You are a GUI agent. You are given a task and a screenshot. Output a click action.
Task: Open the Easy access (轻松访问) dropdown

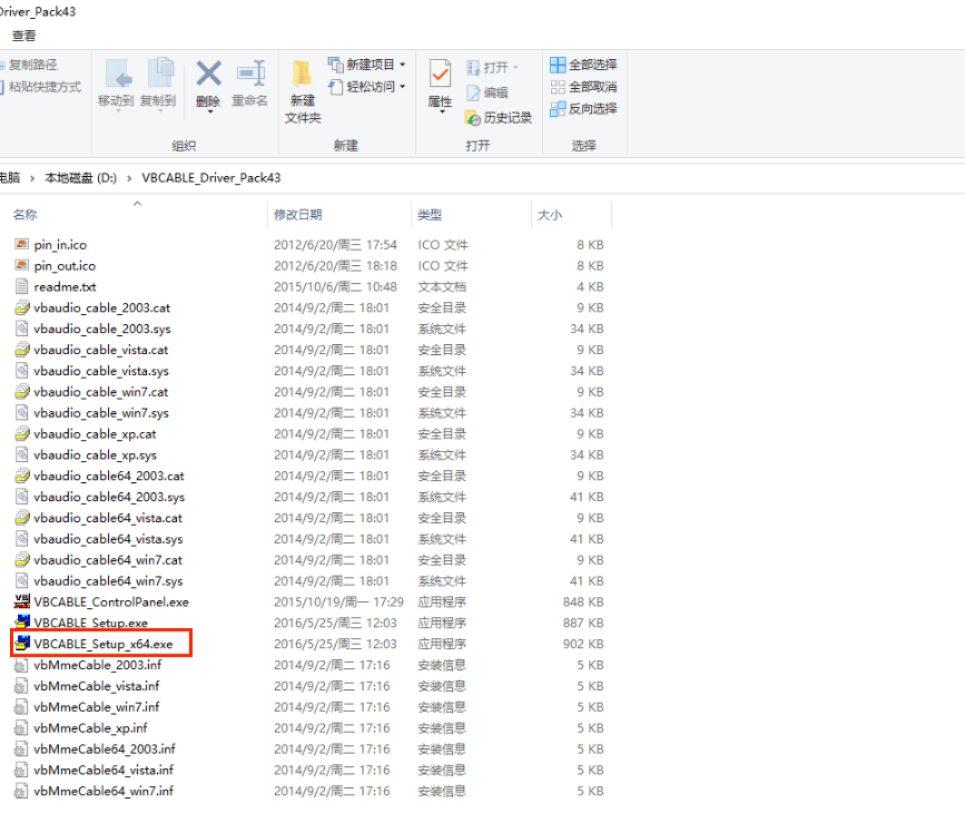click(x=367, y=87)
